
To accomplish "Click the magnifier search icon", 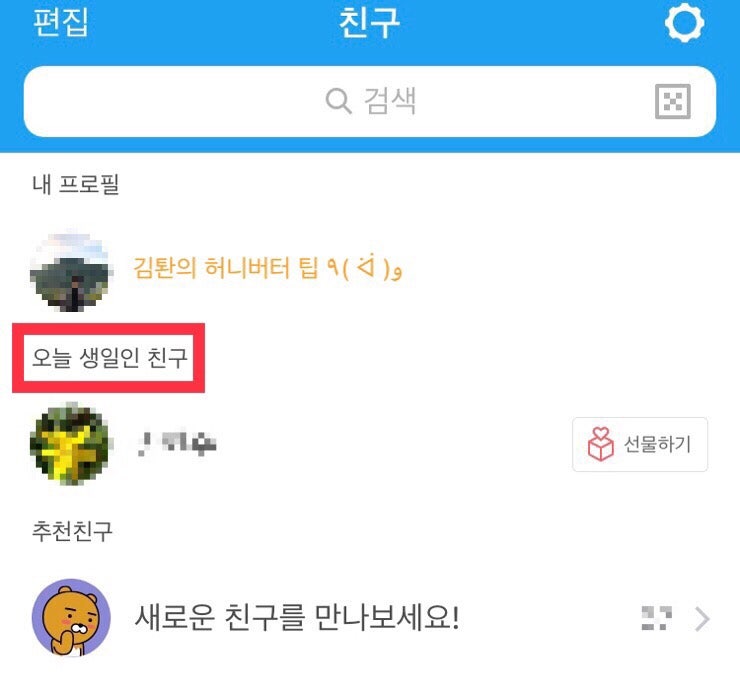I will click(338, 101).
